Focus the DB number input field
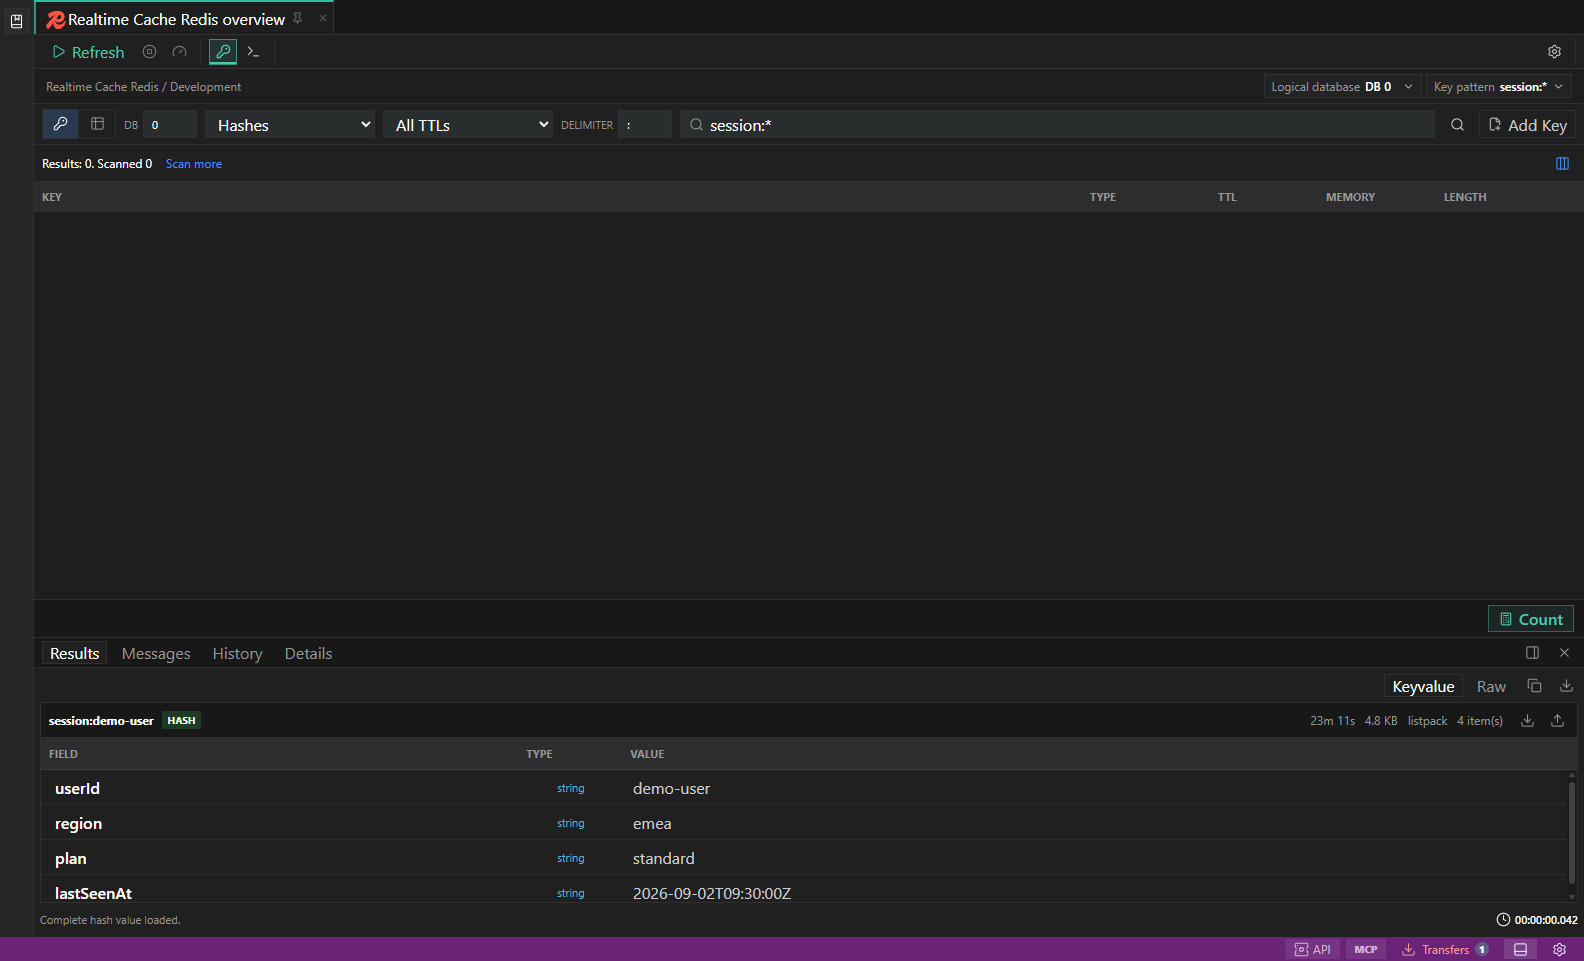 (x=170, y=125)
